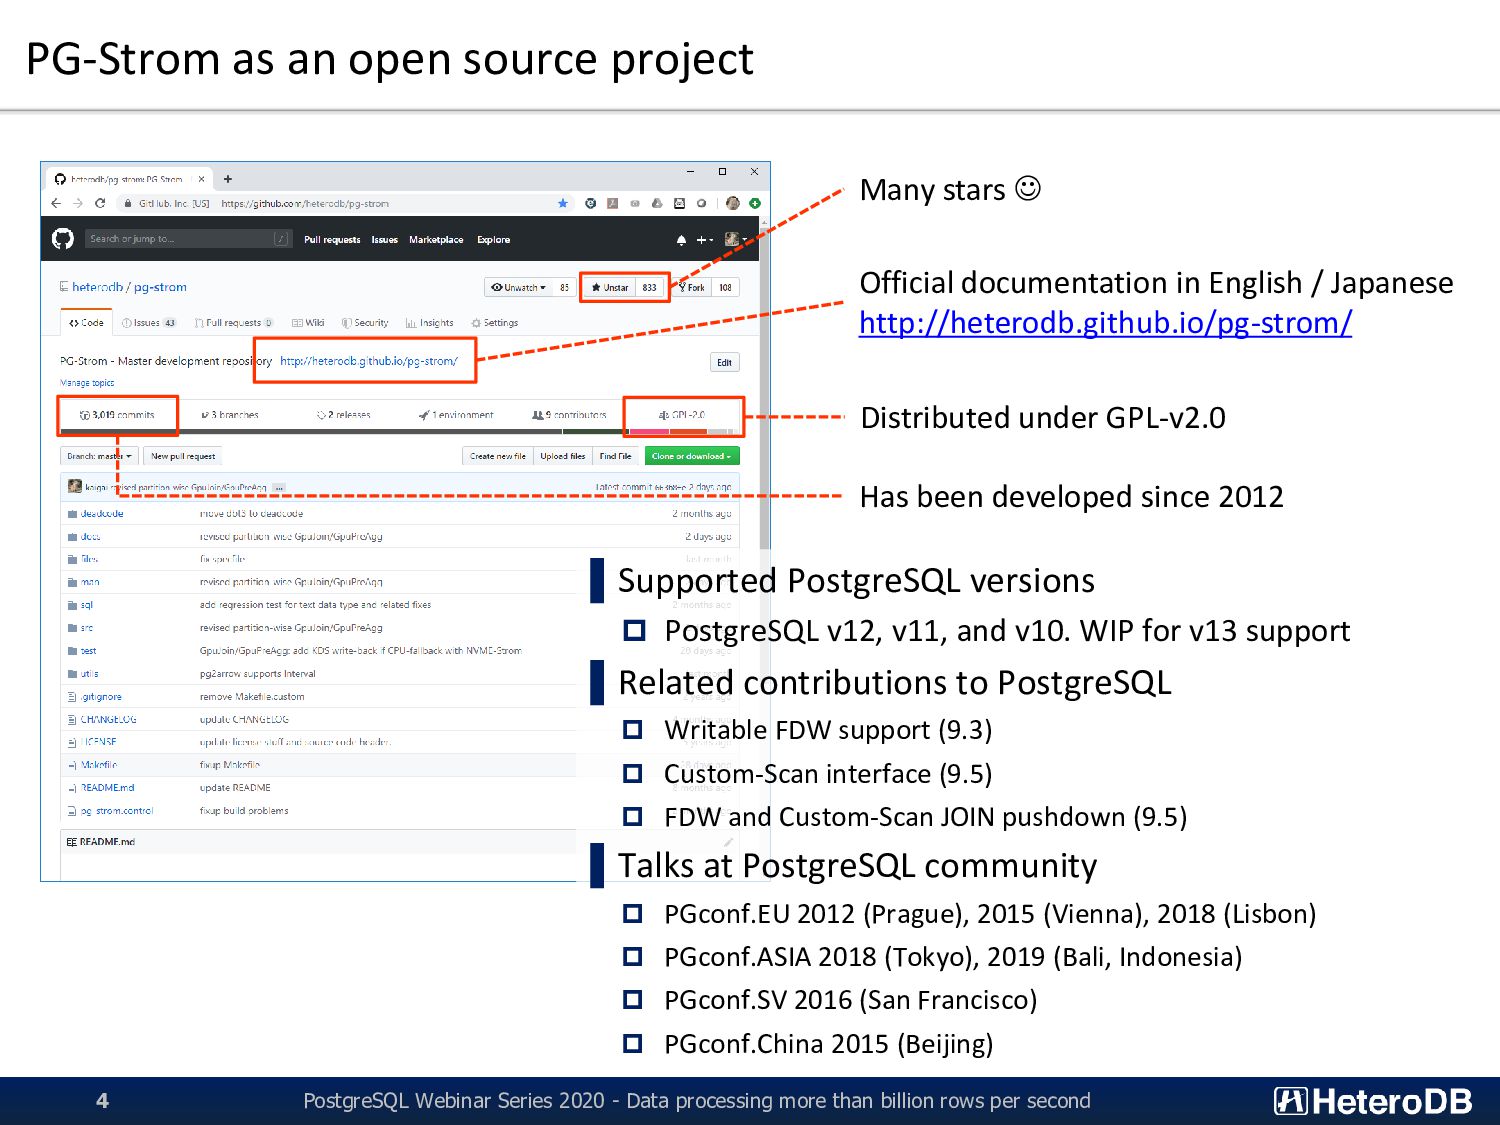1500x1125 pixels.
Task: Open the utils folder
Action: coord(90,674)
